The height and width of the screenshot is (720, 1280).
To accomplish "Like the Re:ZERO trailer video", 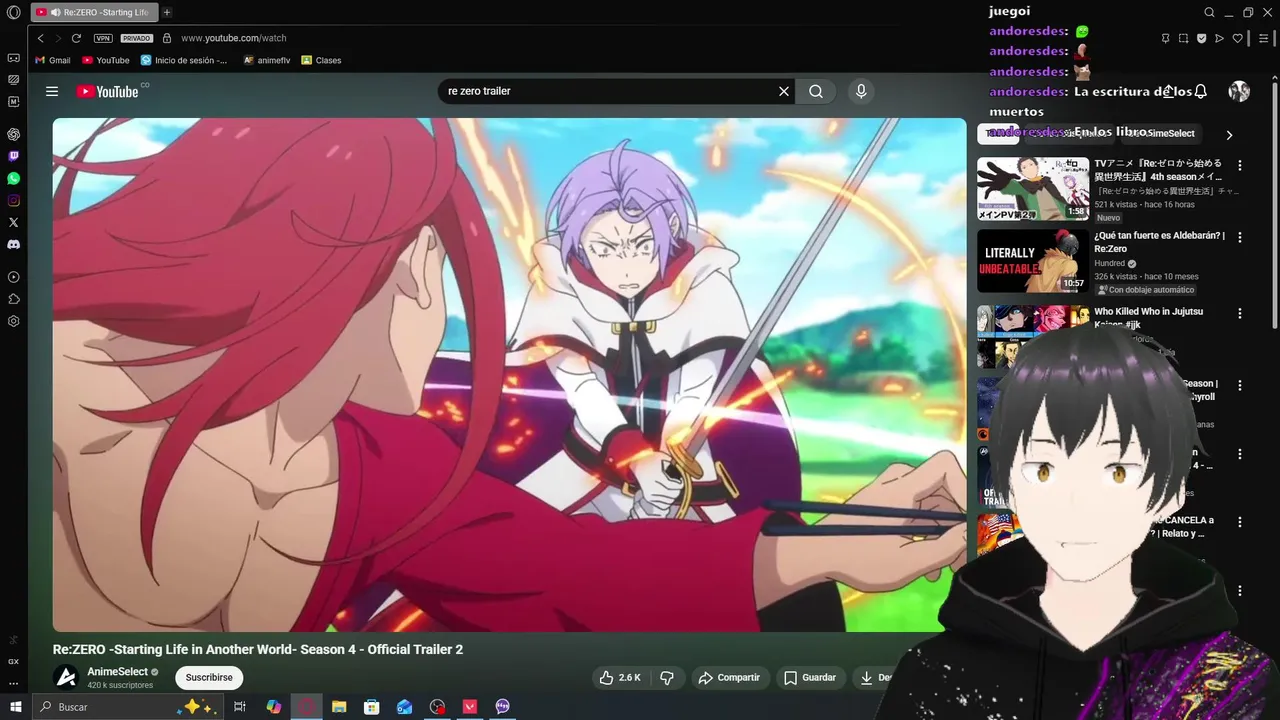I will point(620,678).
